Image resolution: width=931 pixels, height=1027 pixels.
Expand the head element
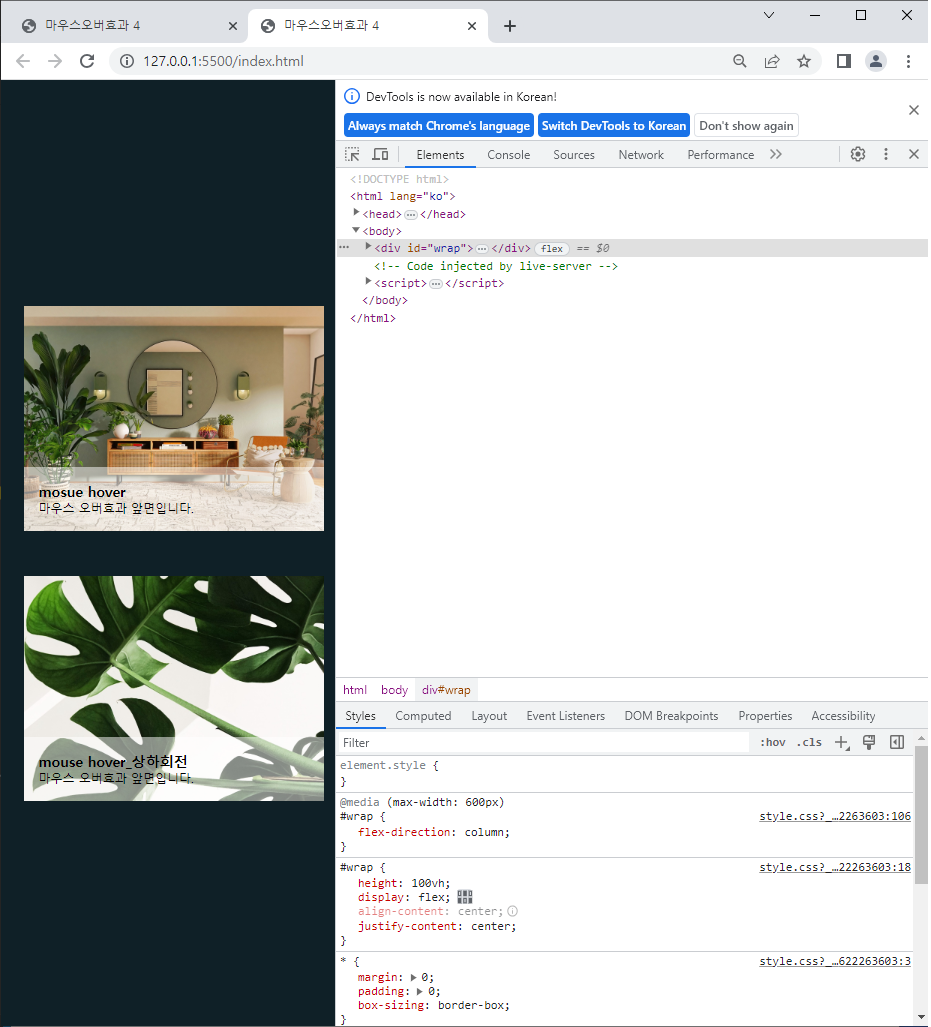pyautogui.click(x=356, y=212)
